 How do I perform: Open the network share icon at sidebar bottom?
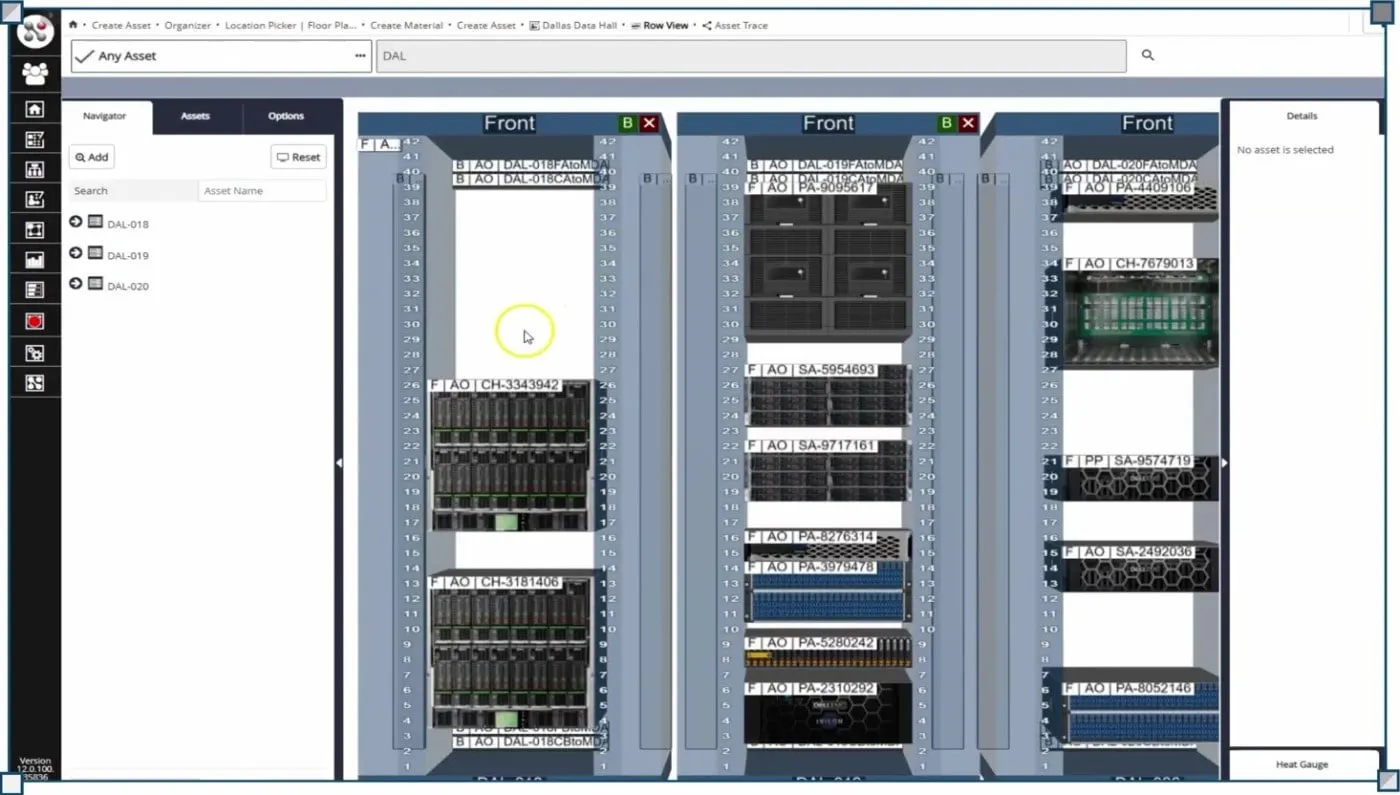coord(35,382)
